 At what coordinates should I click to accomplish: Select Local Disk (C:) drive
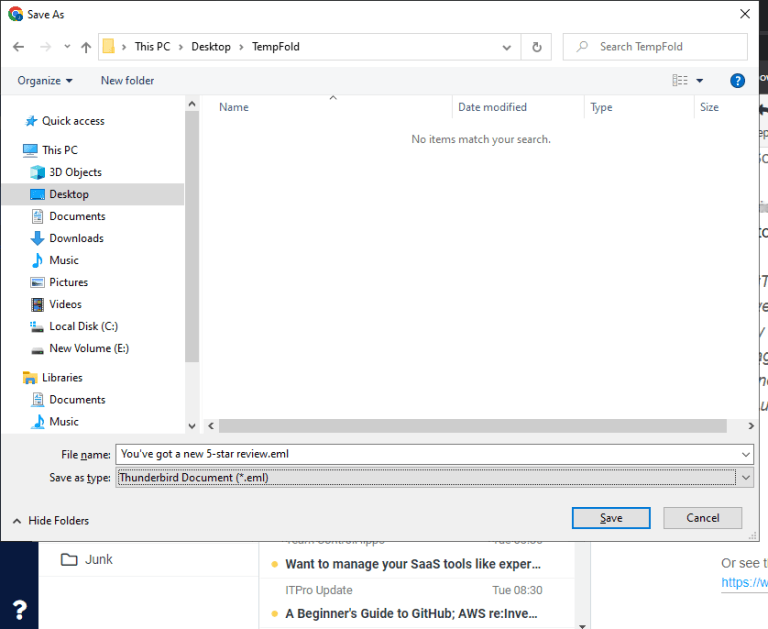[83, 326]
